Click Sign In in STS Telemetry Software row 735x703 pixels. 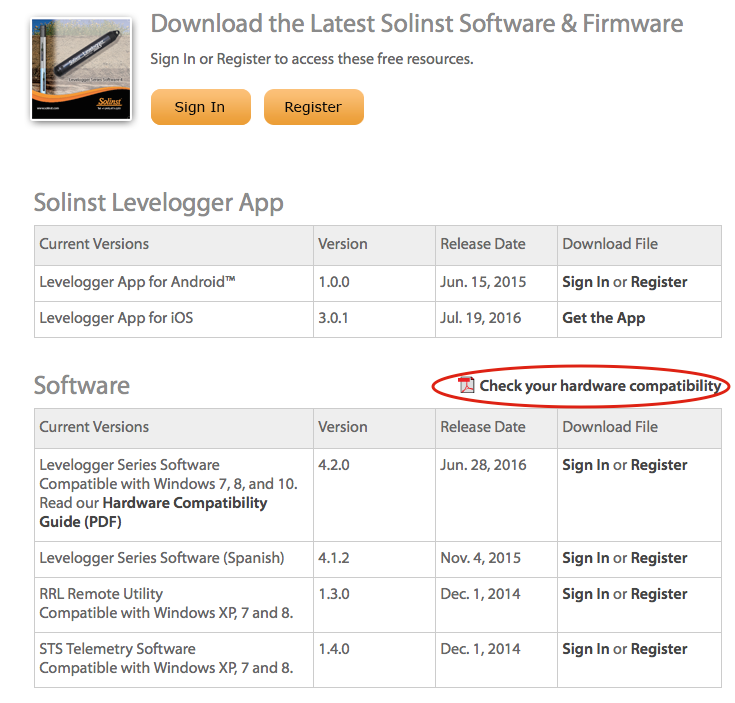tap(585, 649)
